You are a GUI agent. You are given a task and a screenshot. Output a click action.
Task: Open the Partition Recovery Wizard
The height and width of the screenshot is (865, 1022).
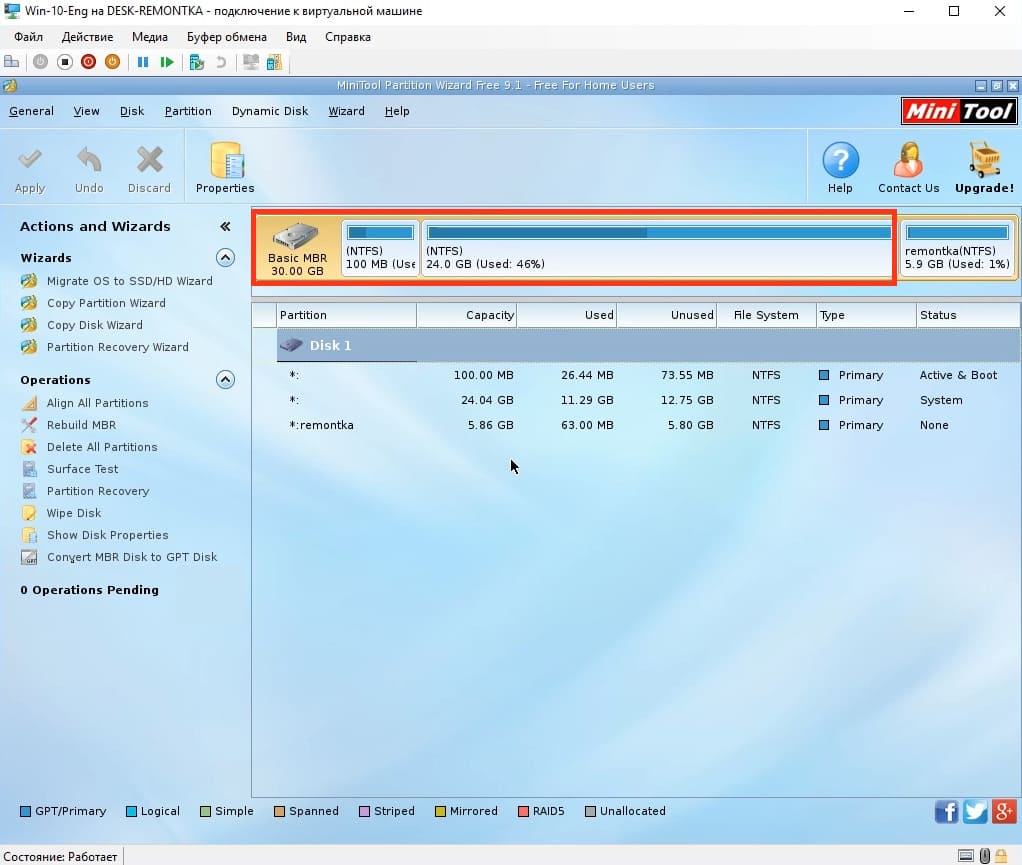coord(118,347)
